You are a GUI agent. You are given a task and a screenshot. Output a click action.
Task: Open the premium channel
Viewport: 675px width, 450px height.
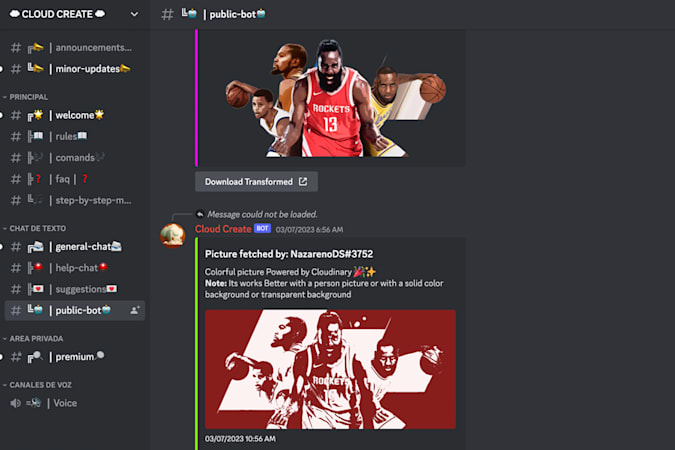[x=74, y=357]
